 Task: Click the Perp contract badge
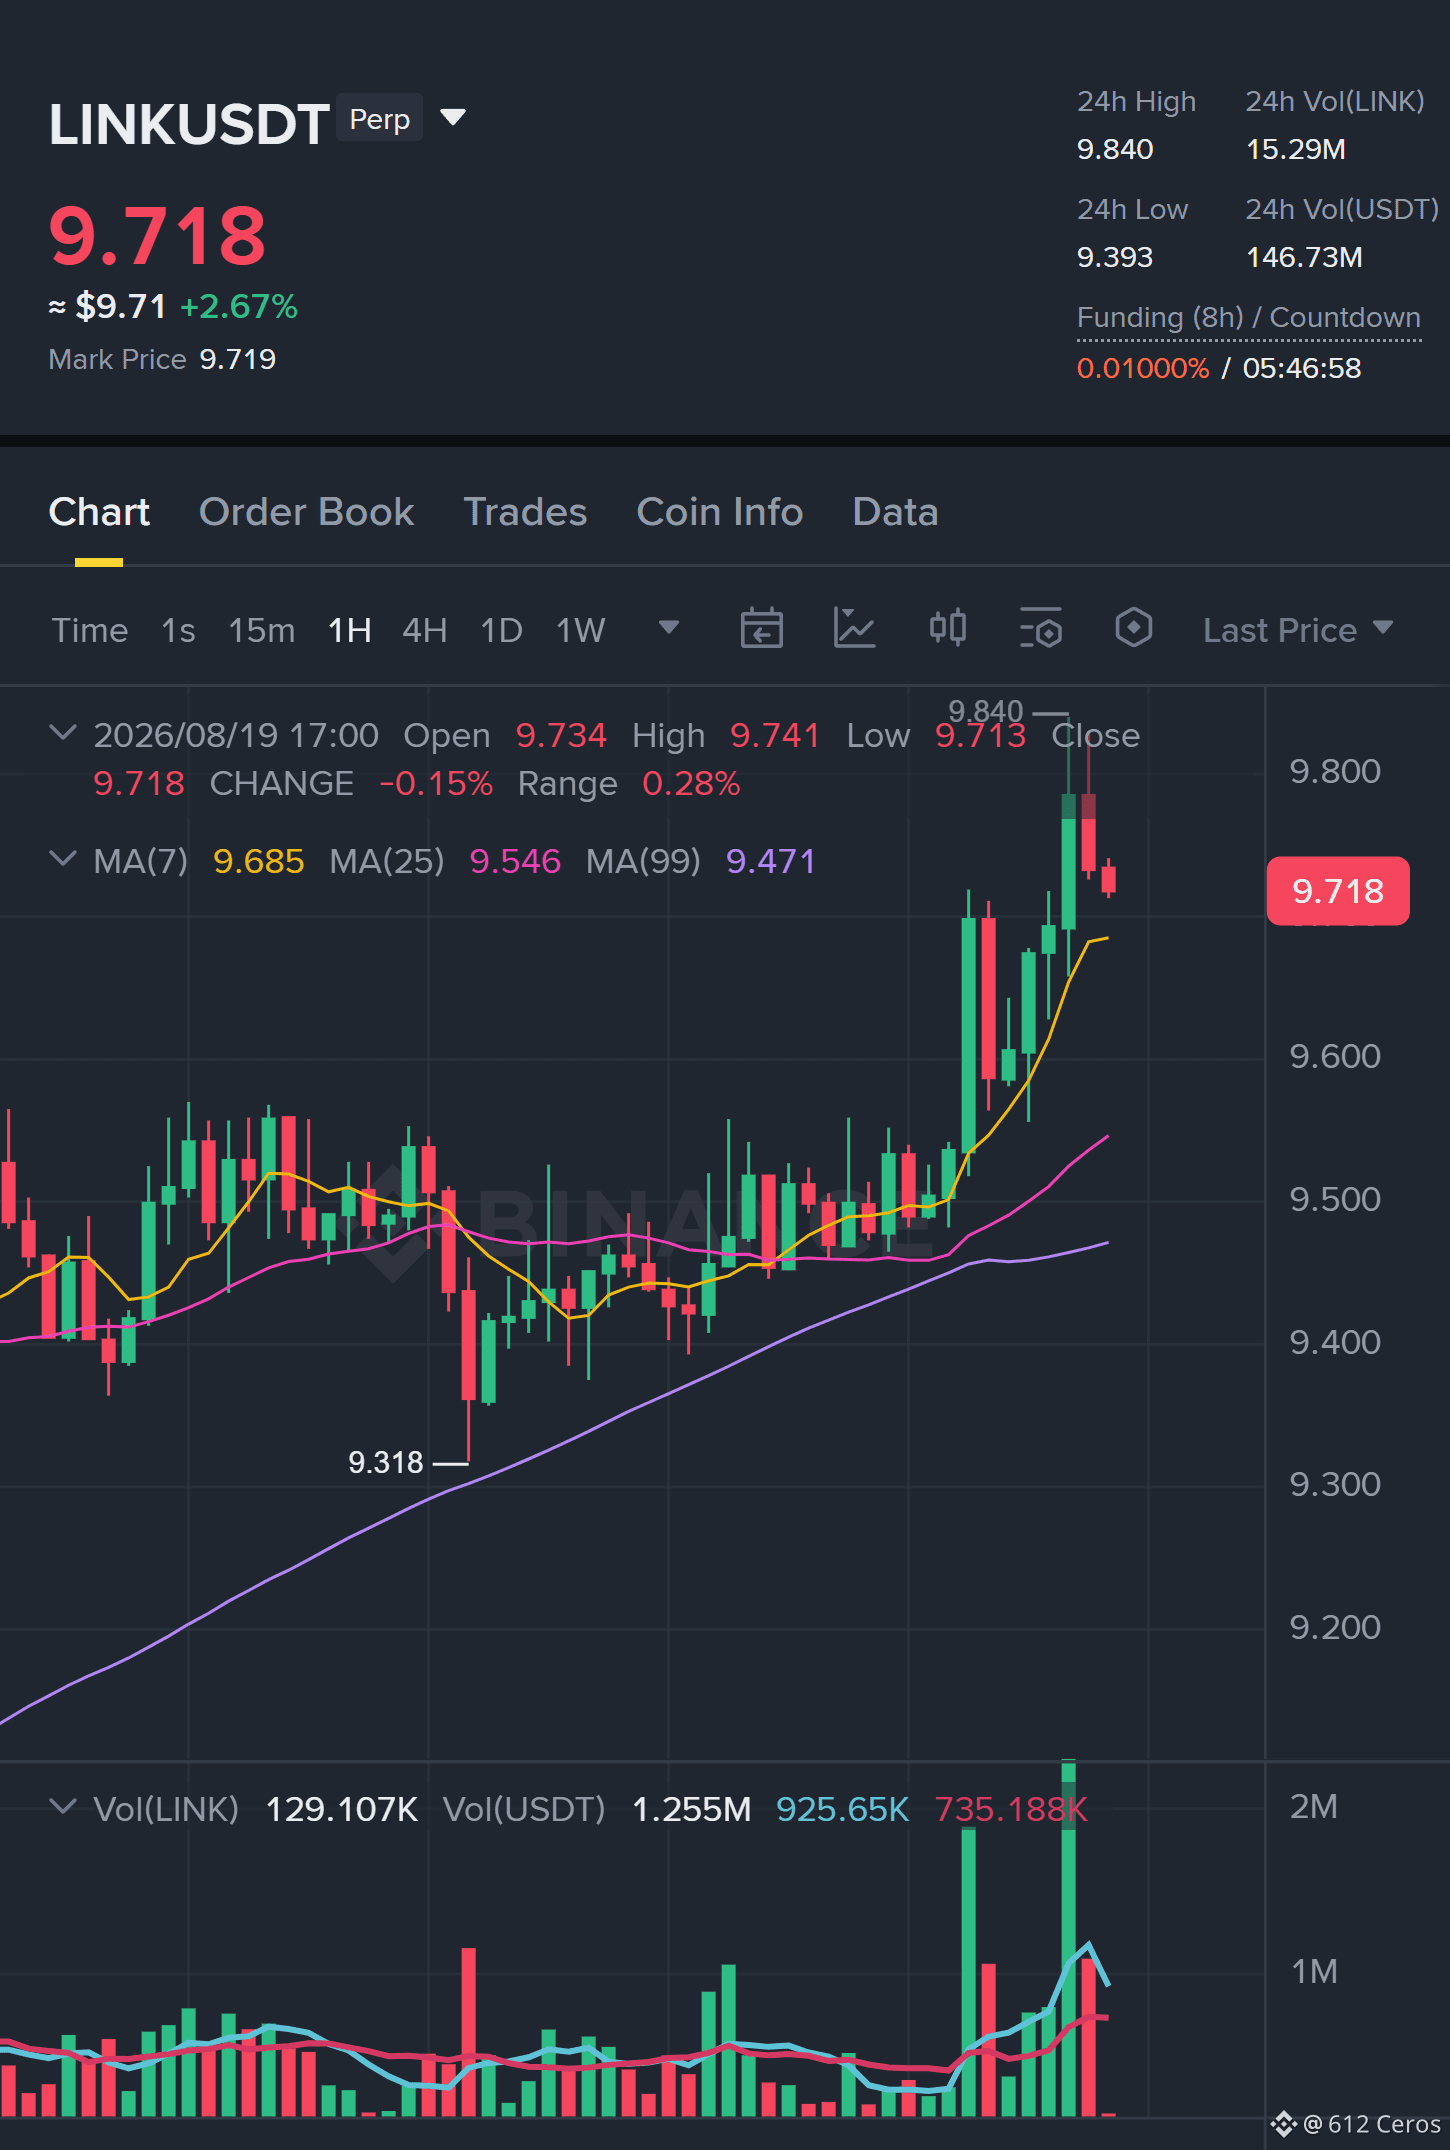pyautogui.click(x=380, y=119)
